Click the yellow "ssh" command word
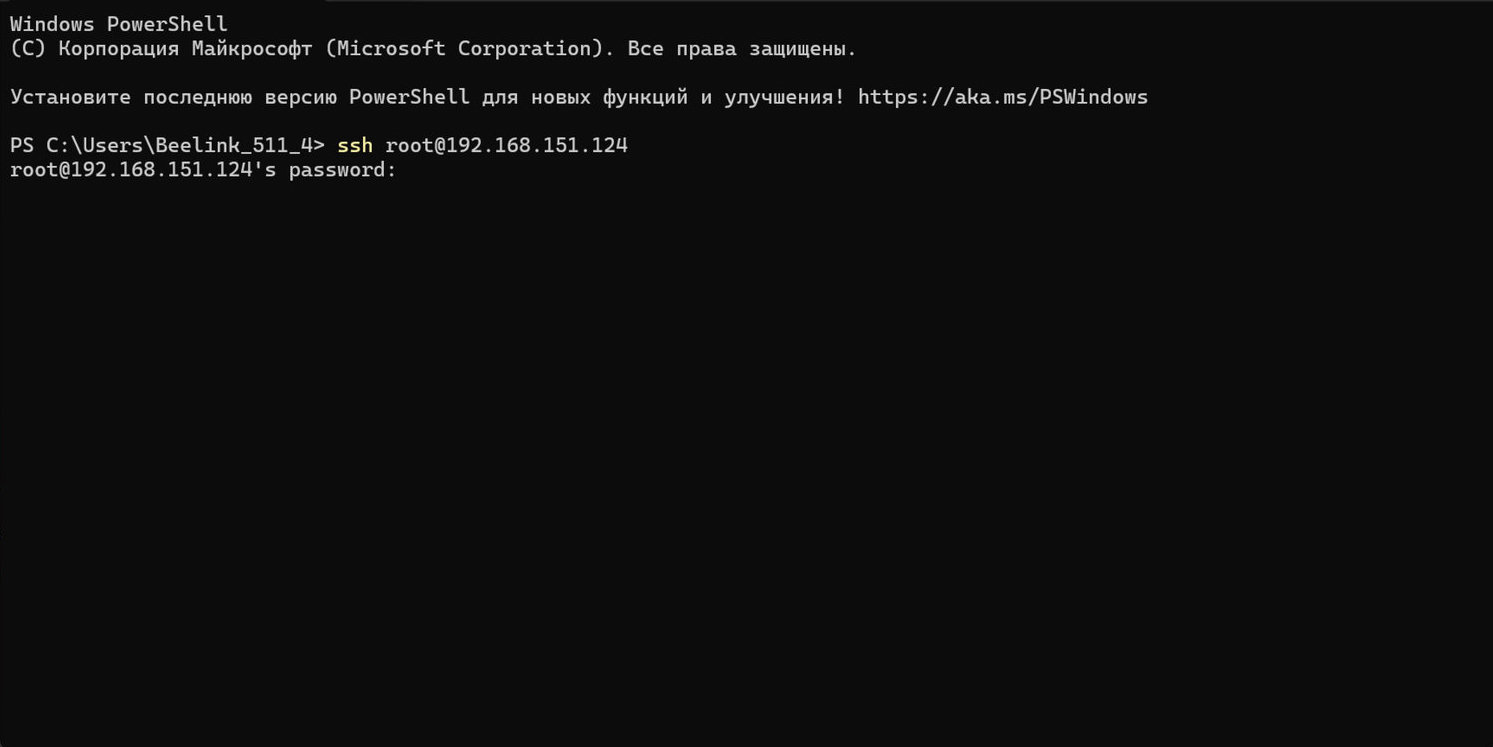 355,146
